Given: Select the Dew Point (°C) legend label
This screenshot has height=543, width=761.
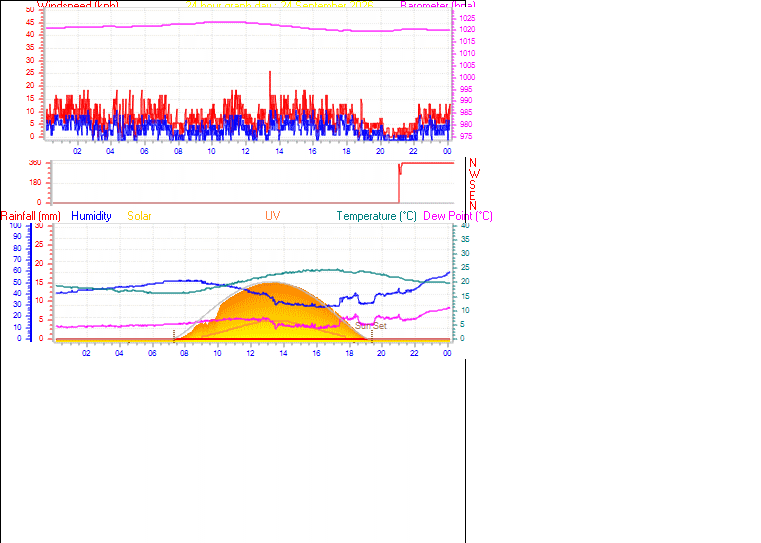Looking at the screenshot, I should [x=458, y=216].
